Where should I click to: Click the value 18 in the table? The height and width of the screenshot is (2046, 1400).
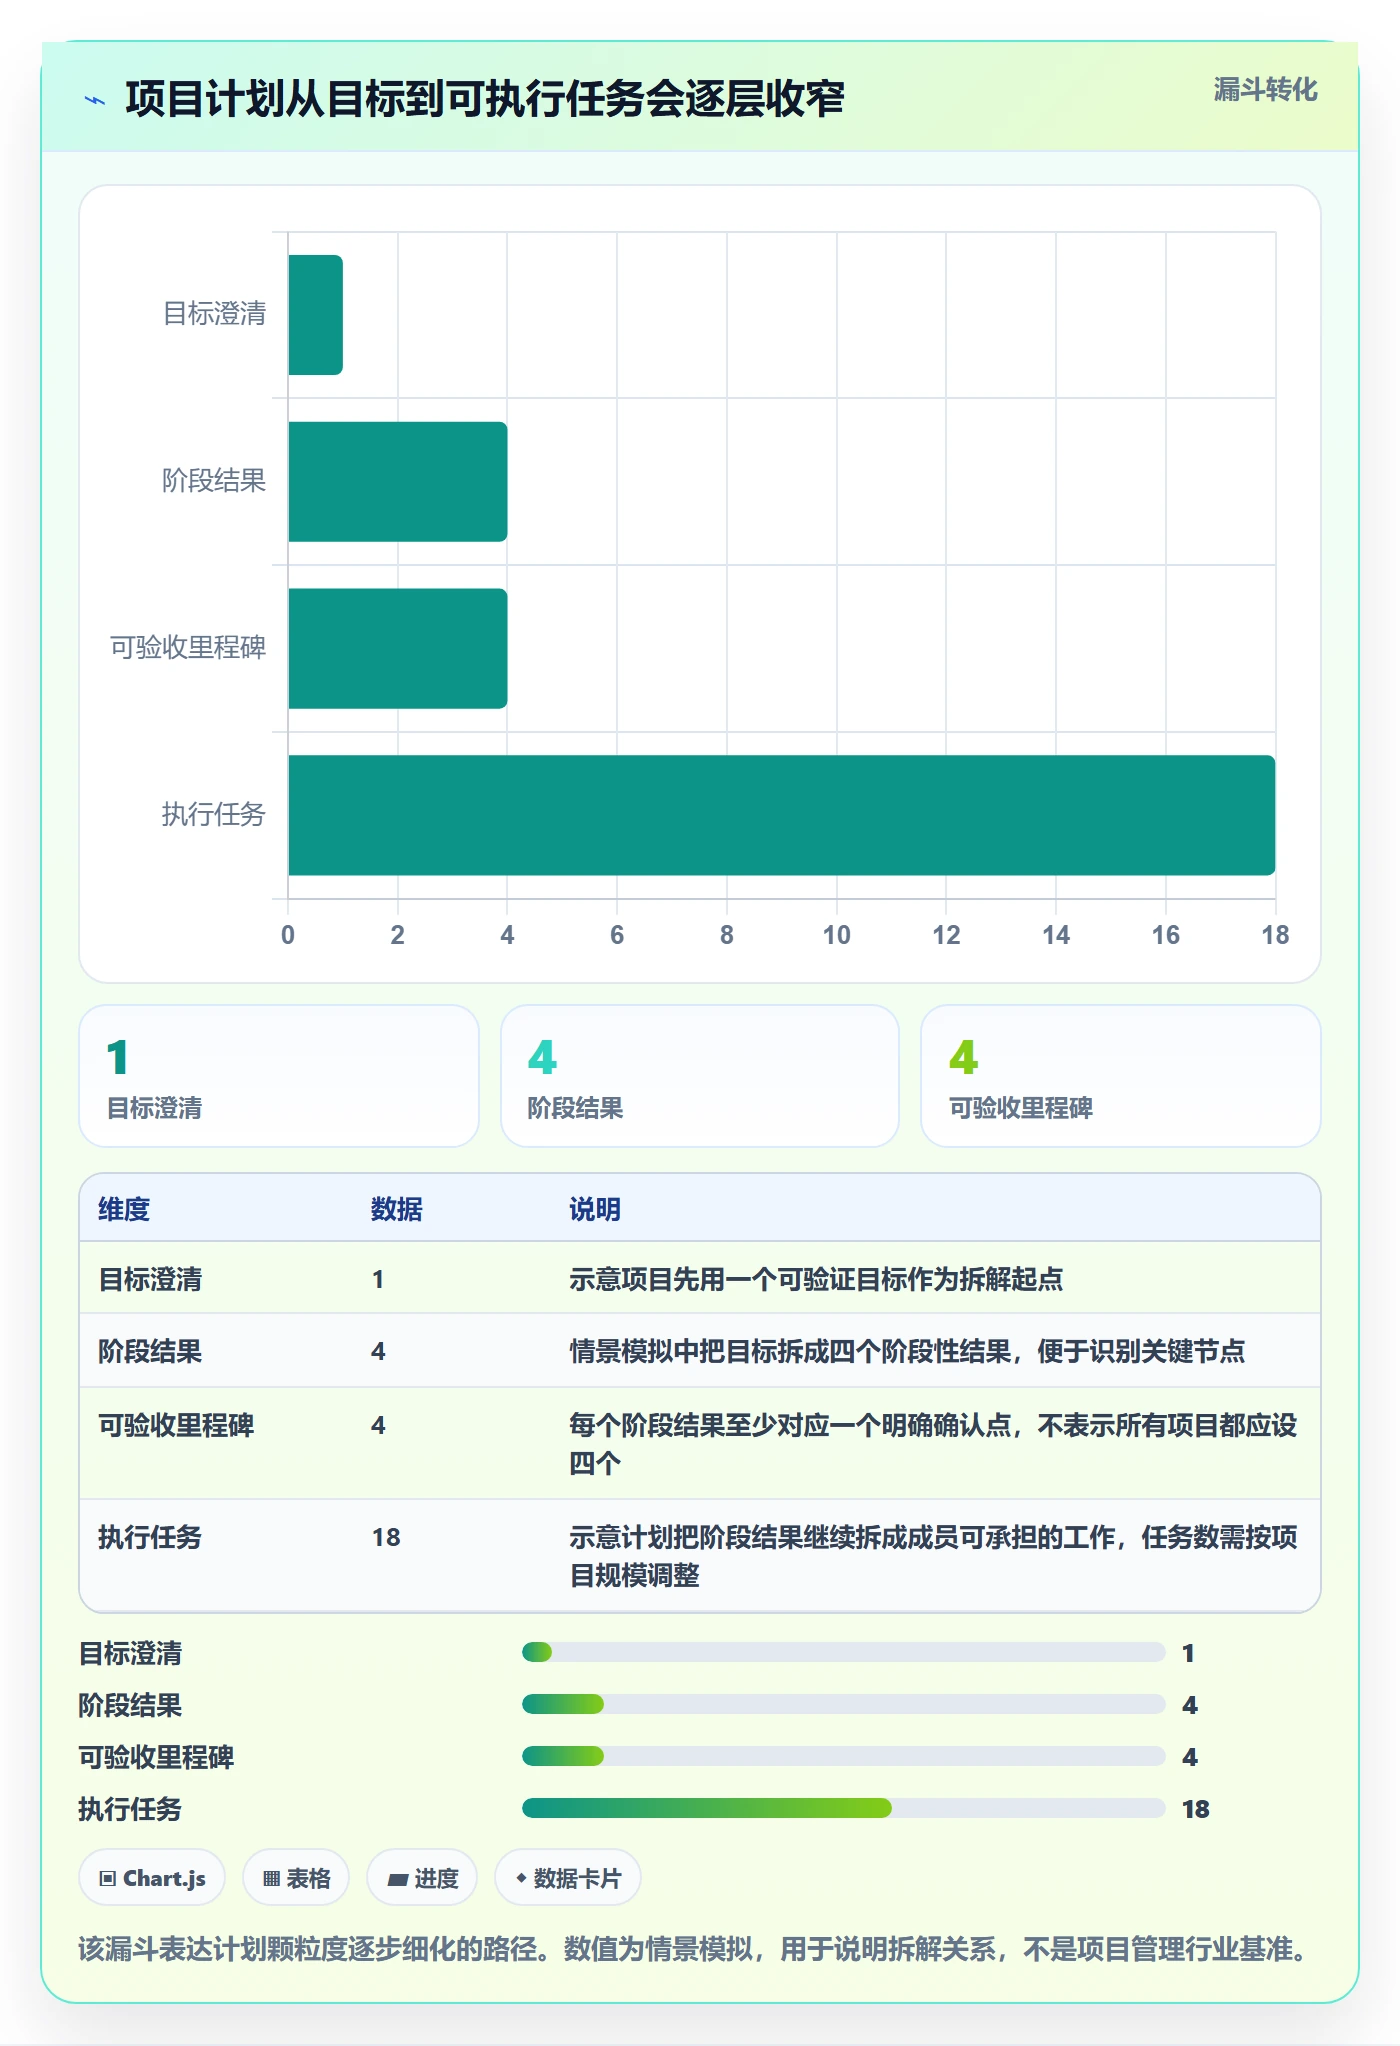pyautogui.click(x=386, y=1537)
